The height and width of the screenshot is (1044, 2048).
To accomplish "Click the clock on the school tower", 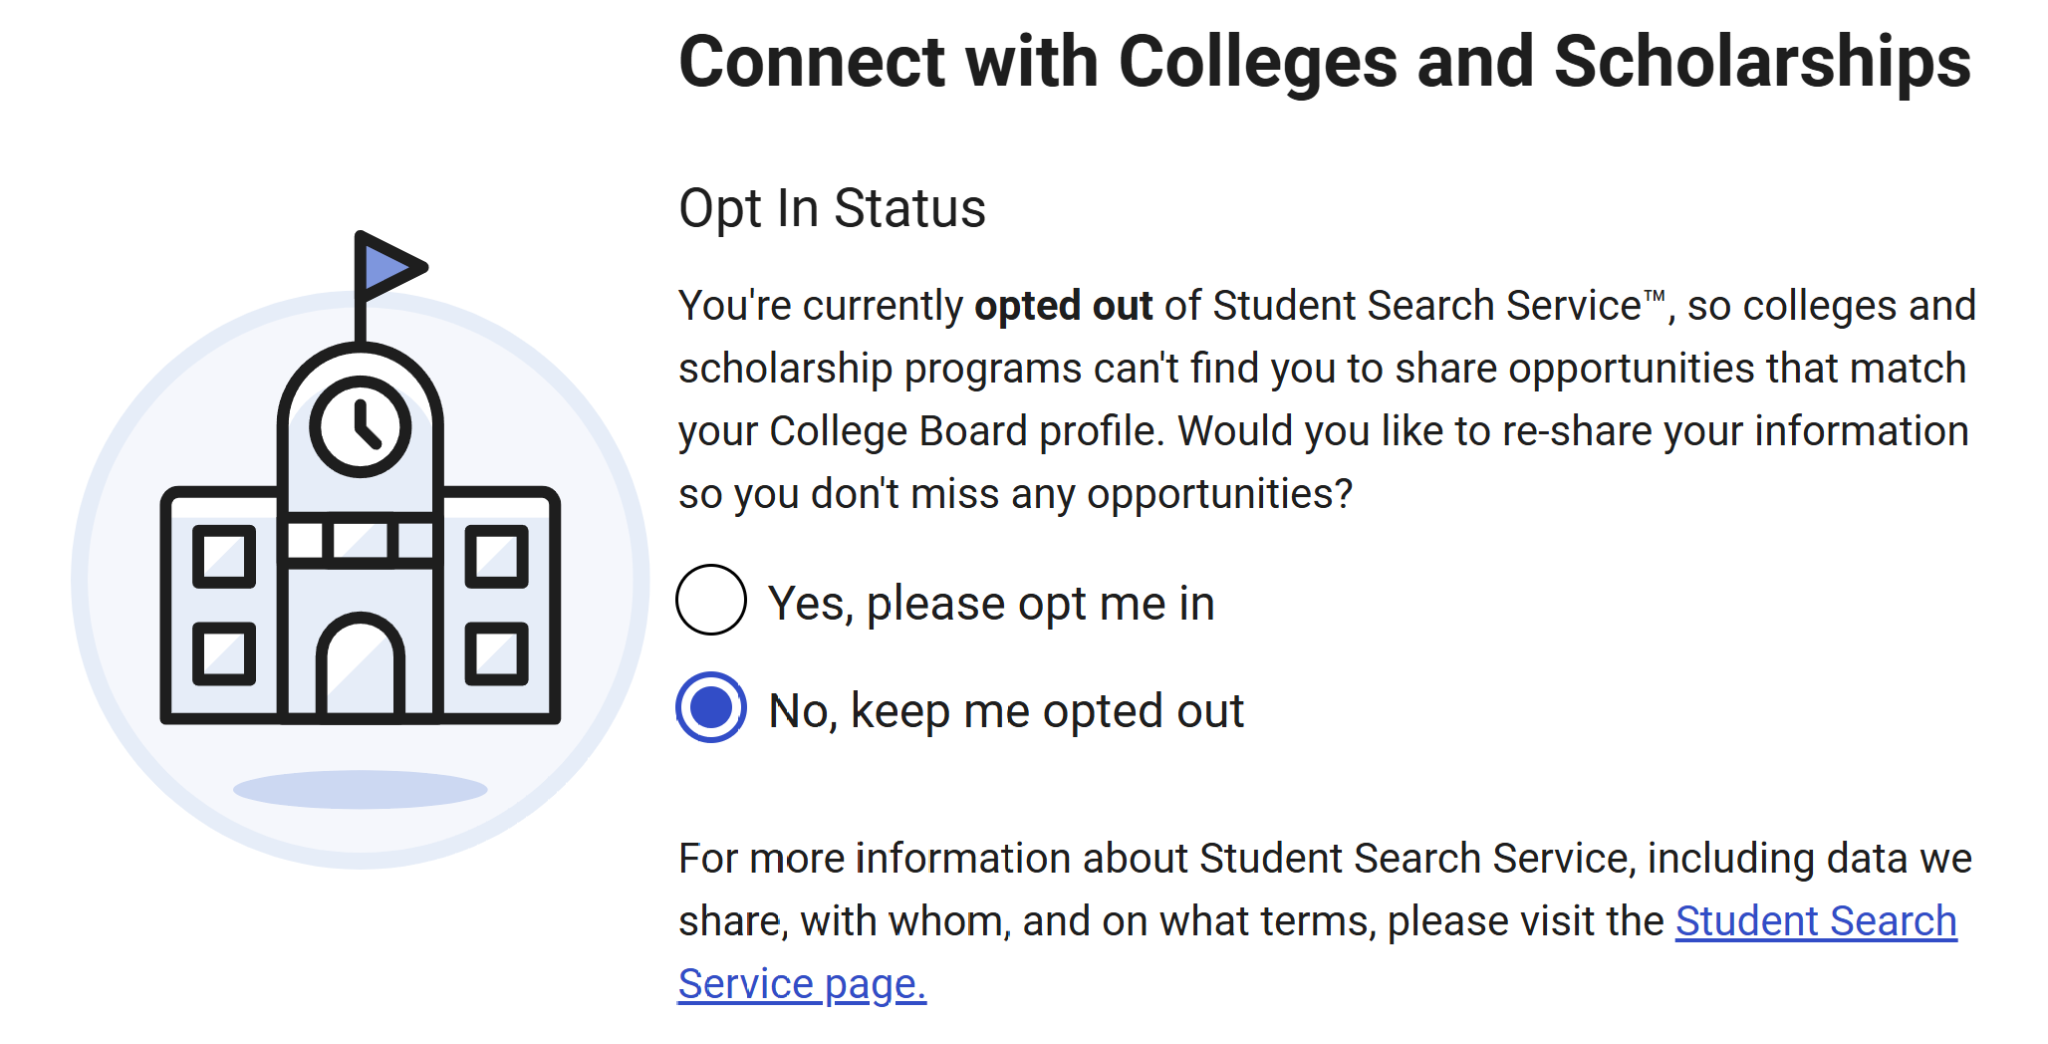I will point(361,427).
